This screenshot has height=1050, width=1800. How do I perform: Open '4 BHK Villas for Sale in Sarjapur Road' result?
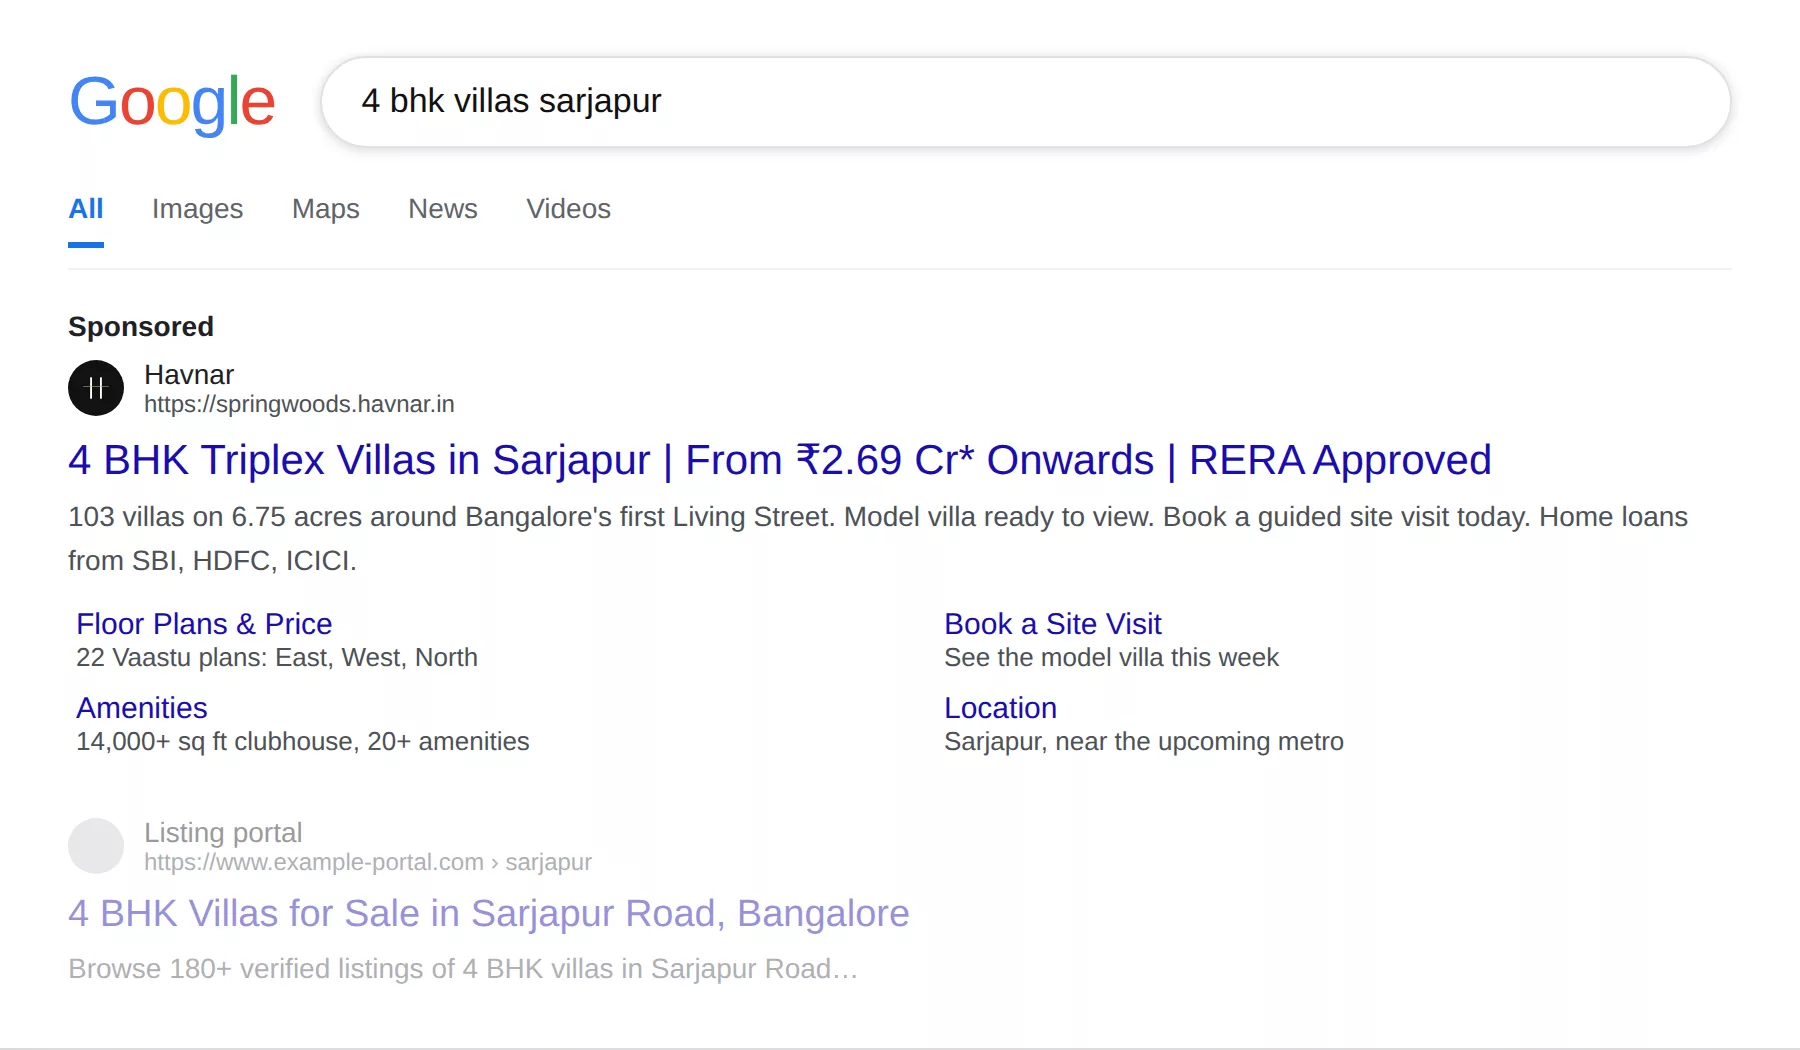coord(489,914)
